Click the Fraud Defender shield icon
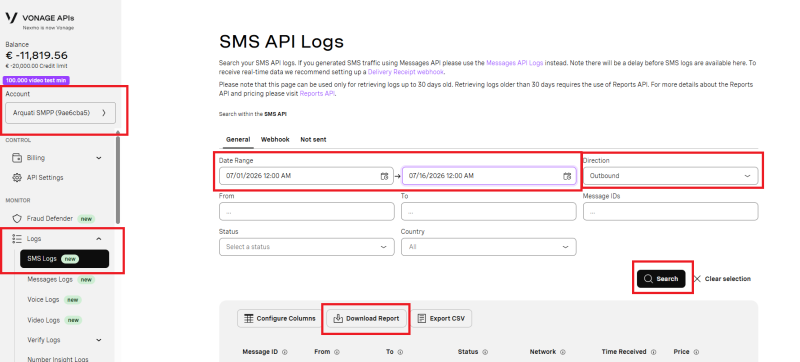The width and height of the screenshot is (800, 362). point(17,218)
